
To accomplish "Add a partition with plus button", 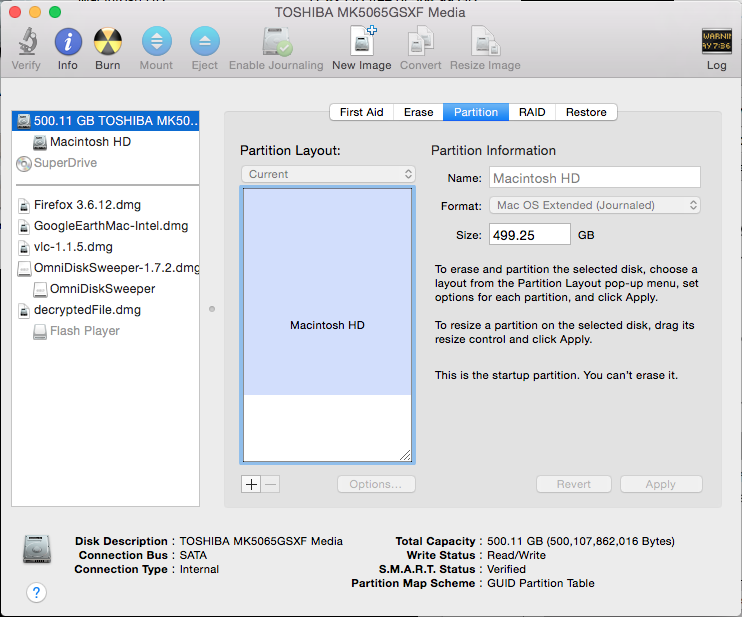I will 250,484.
